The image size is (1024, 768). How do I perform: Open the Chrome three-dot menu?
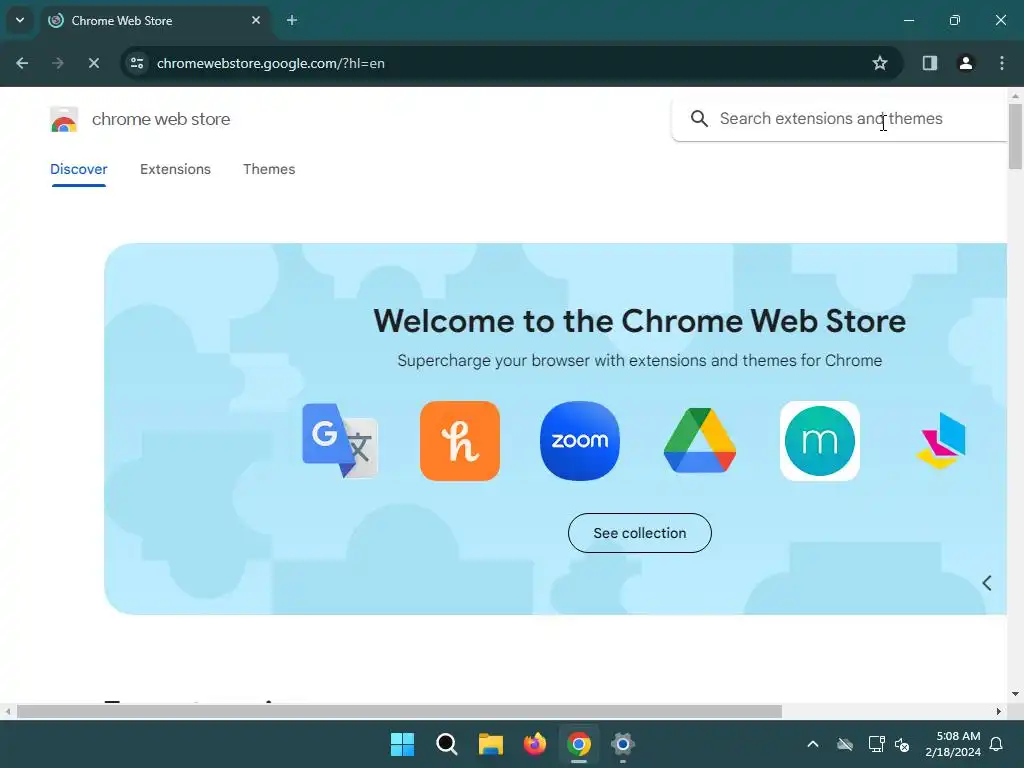coord(1002,63)
